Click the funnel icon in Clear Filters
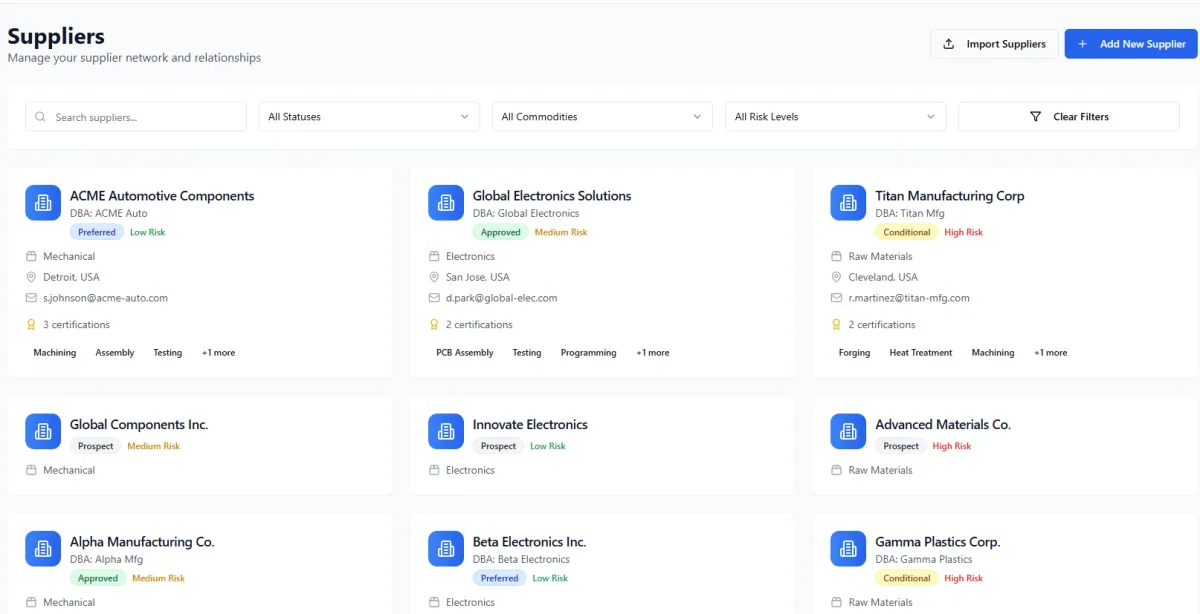This screenshot has height=614, width=1200. click(1036, 117)
